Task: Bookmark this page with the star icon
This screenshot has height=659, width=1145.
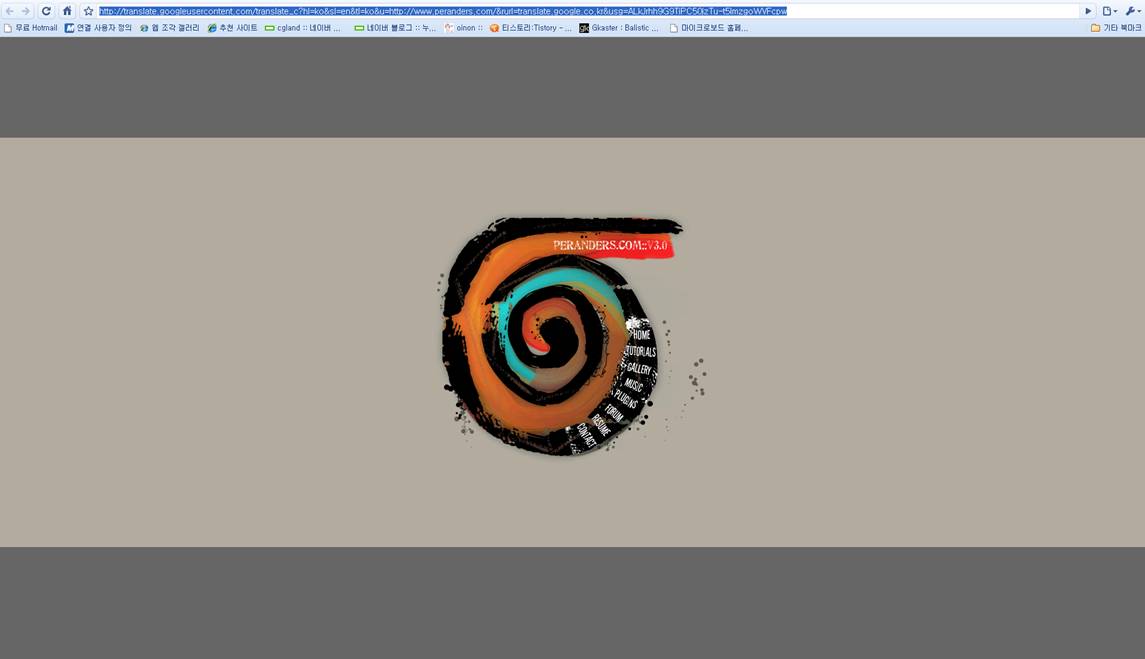Action: pos(88,11)
